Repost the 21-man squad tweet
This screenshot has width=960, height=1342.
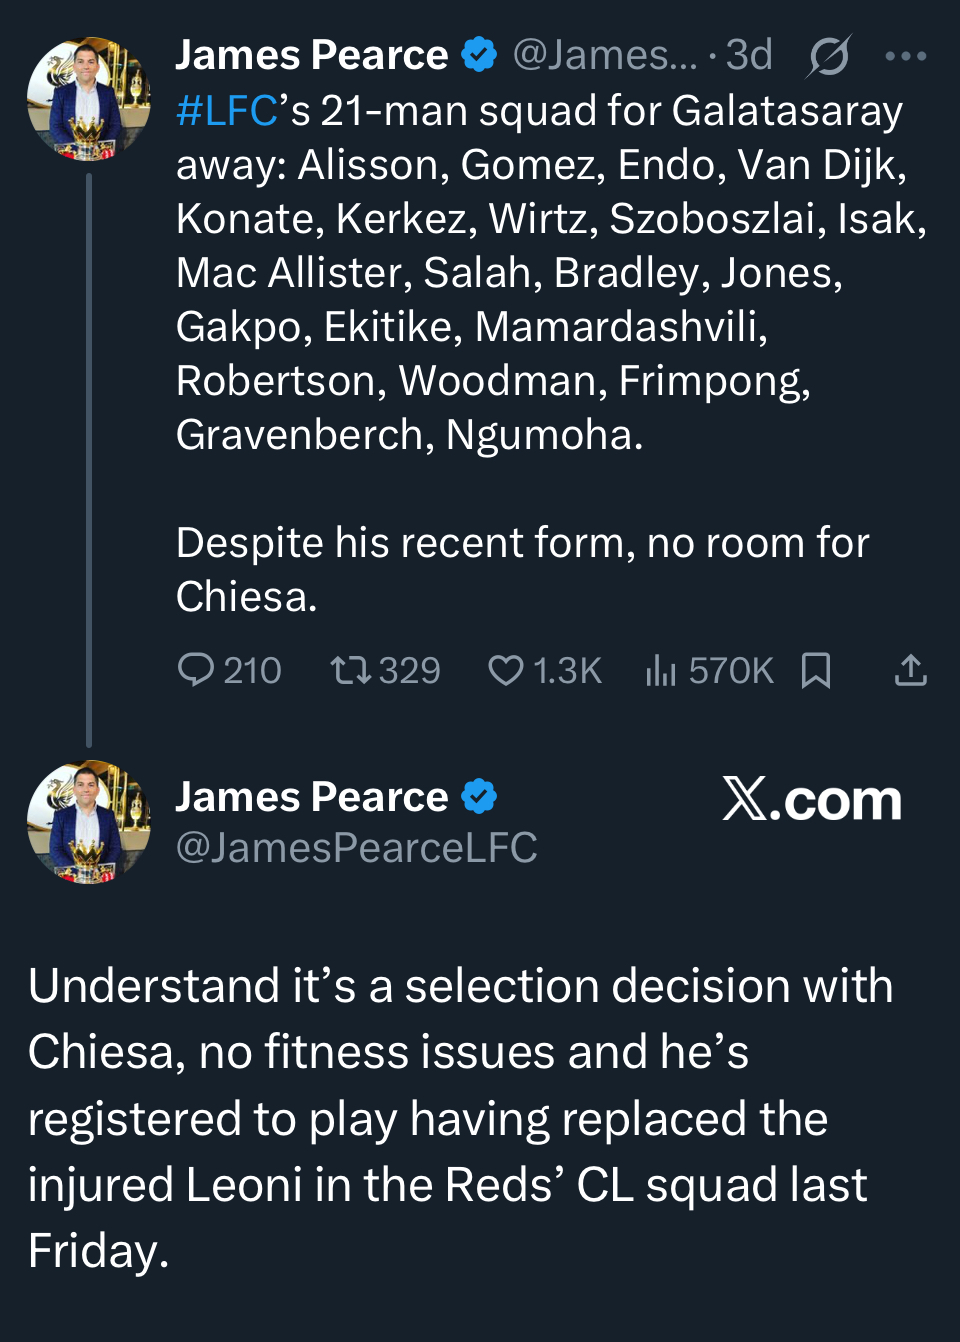pyautogui.click(x=351, y=670)
